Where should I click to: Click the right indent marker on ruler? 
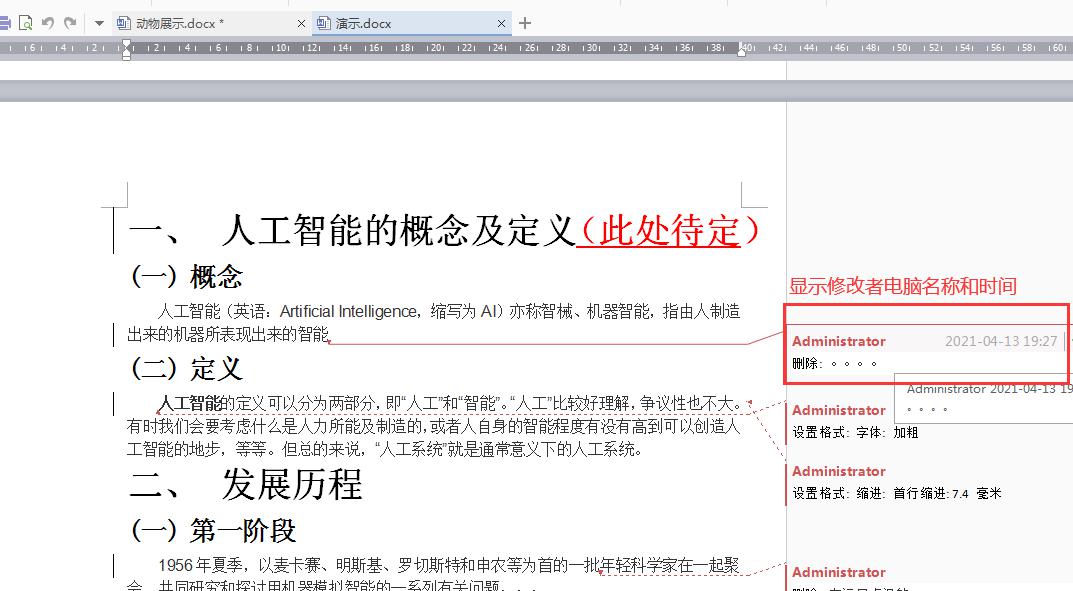click(x=742, y=50)
